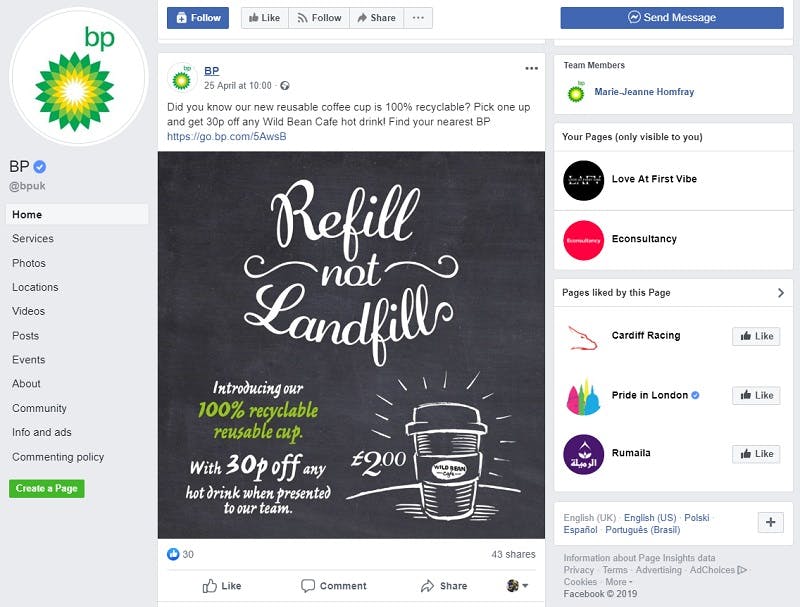Click the Send Message button
The width and height of the screenshot is (800, 607).
pyautogui.click(x=672, y=18)
